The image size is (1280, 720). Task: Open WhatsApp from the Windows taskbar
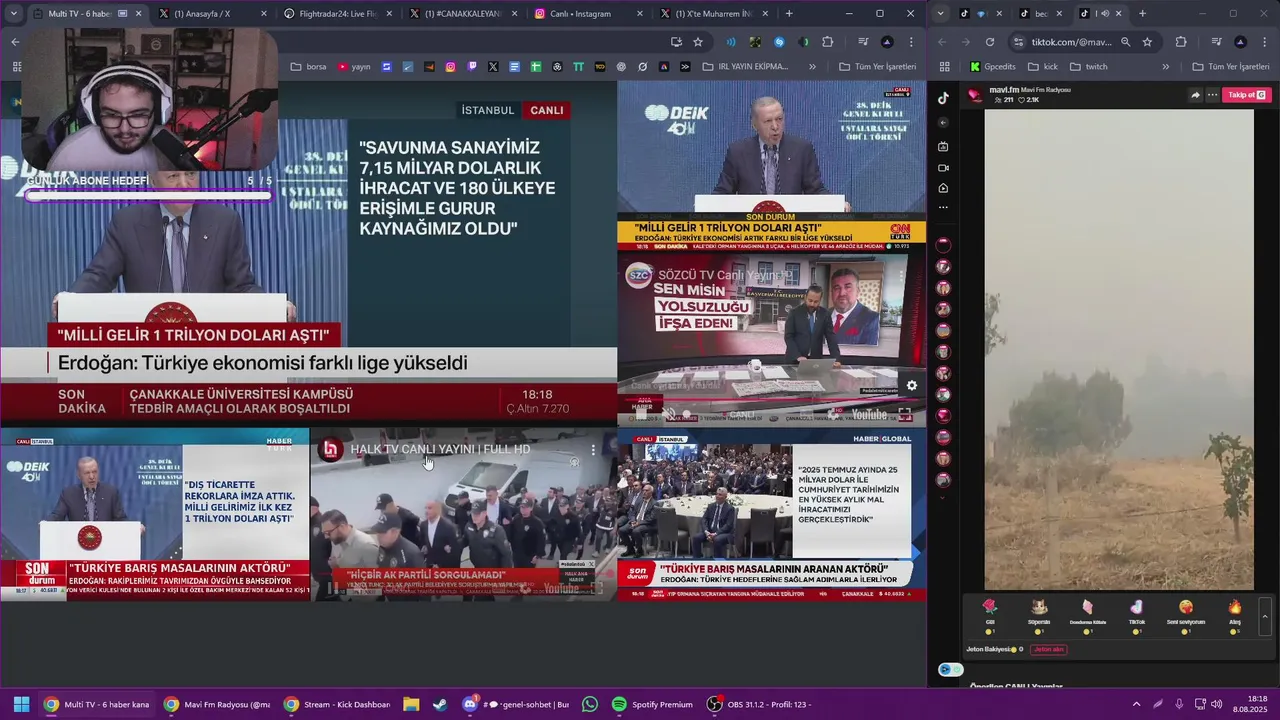(590, 704)
